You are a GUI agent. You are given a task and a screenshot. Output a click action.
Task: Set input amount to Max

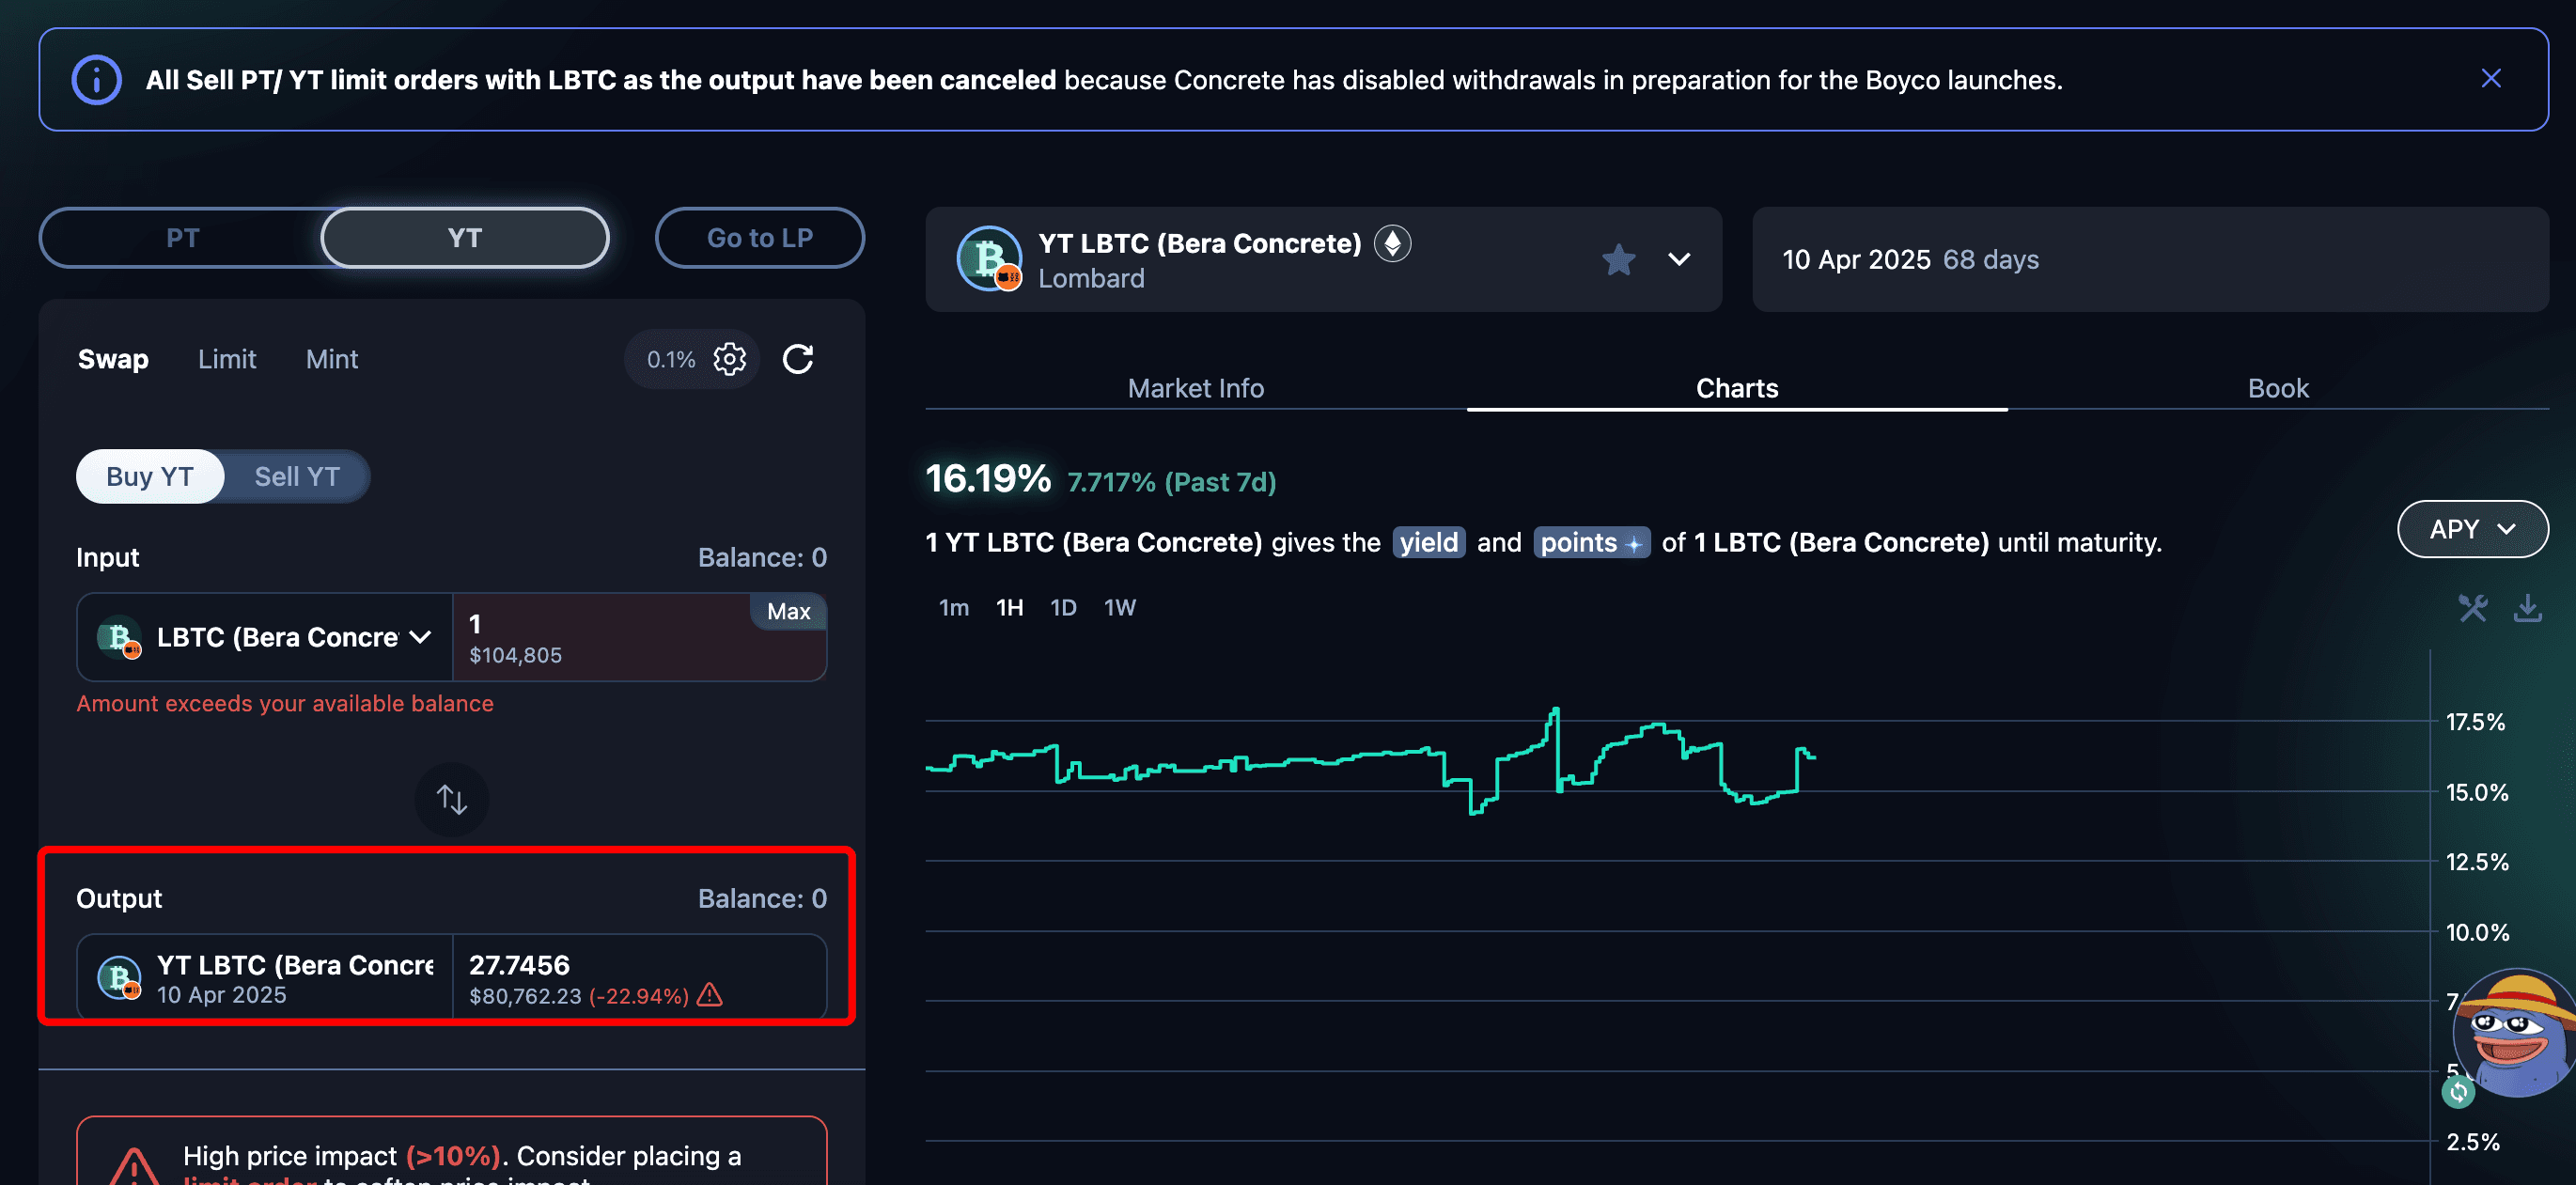788,611
